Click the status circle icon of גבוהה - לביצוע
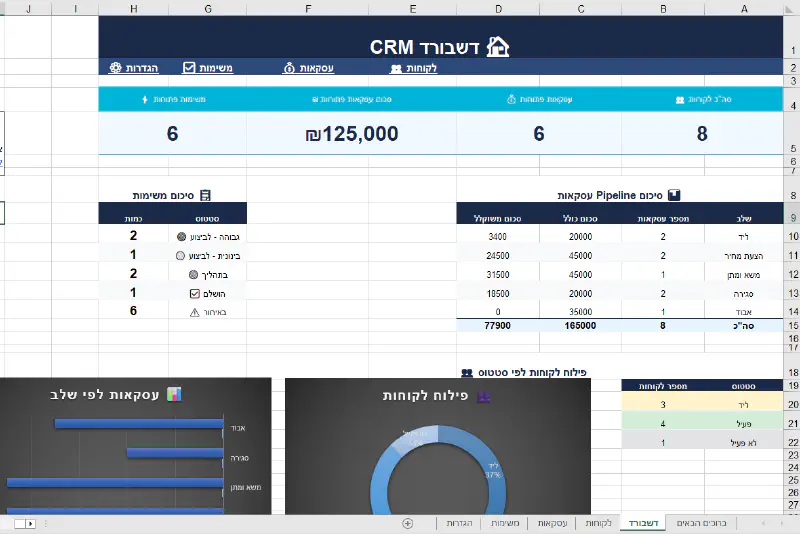800x534 pixels. click(181, 237)
